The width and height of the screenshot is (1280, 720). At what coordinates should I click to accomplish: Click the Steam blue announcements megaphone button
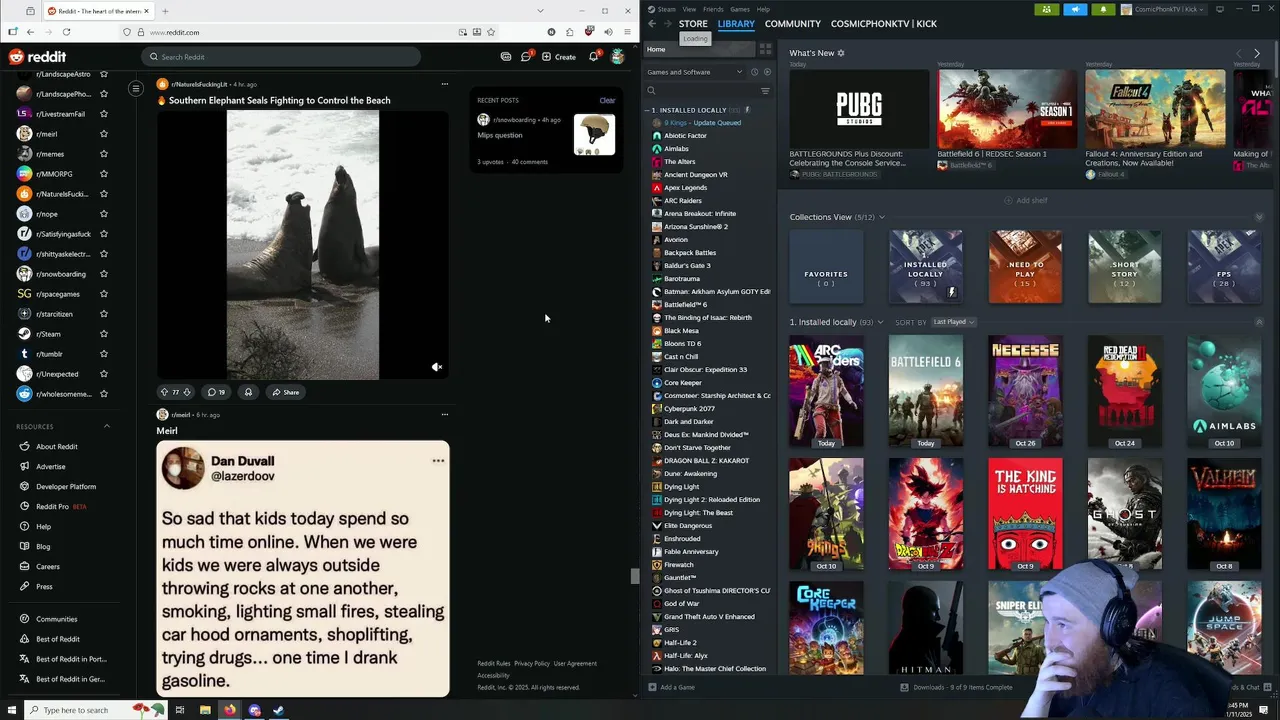tap(1075, 9)
